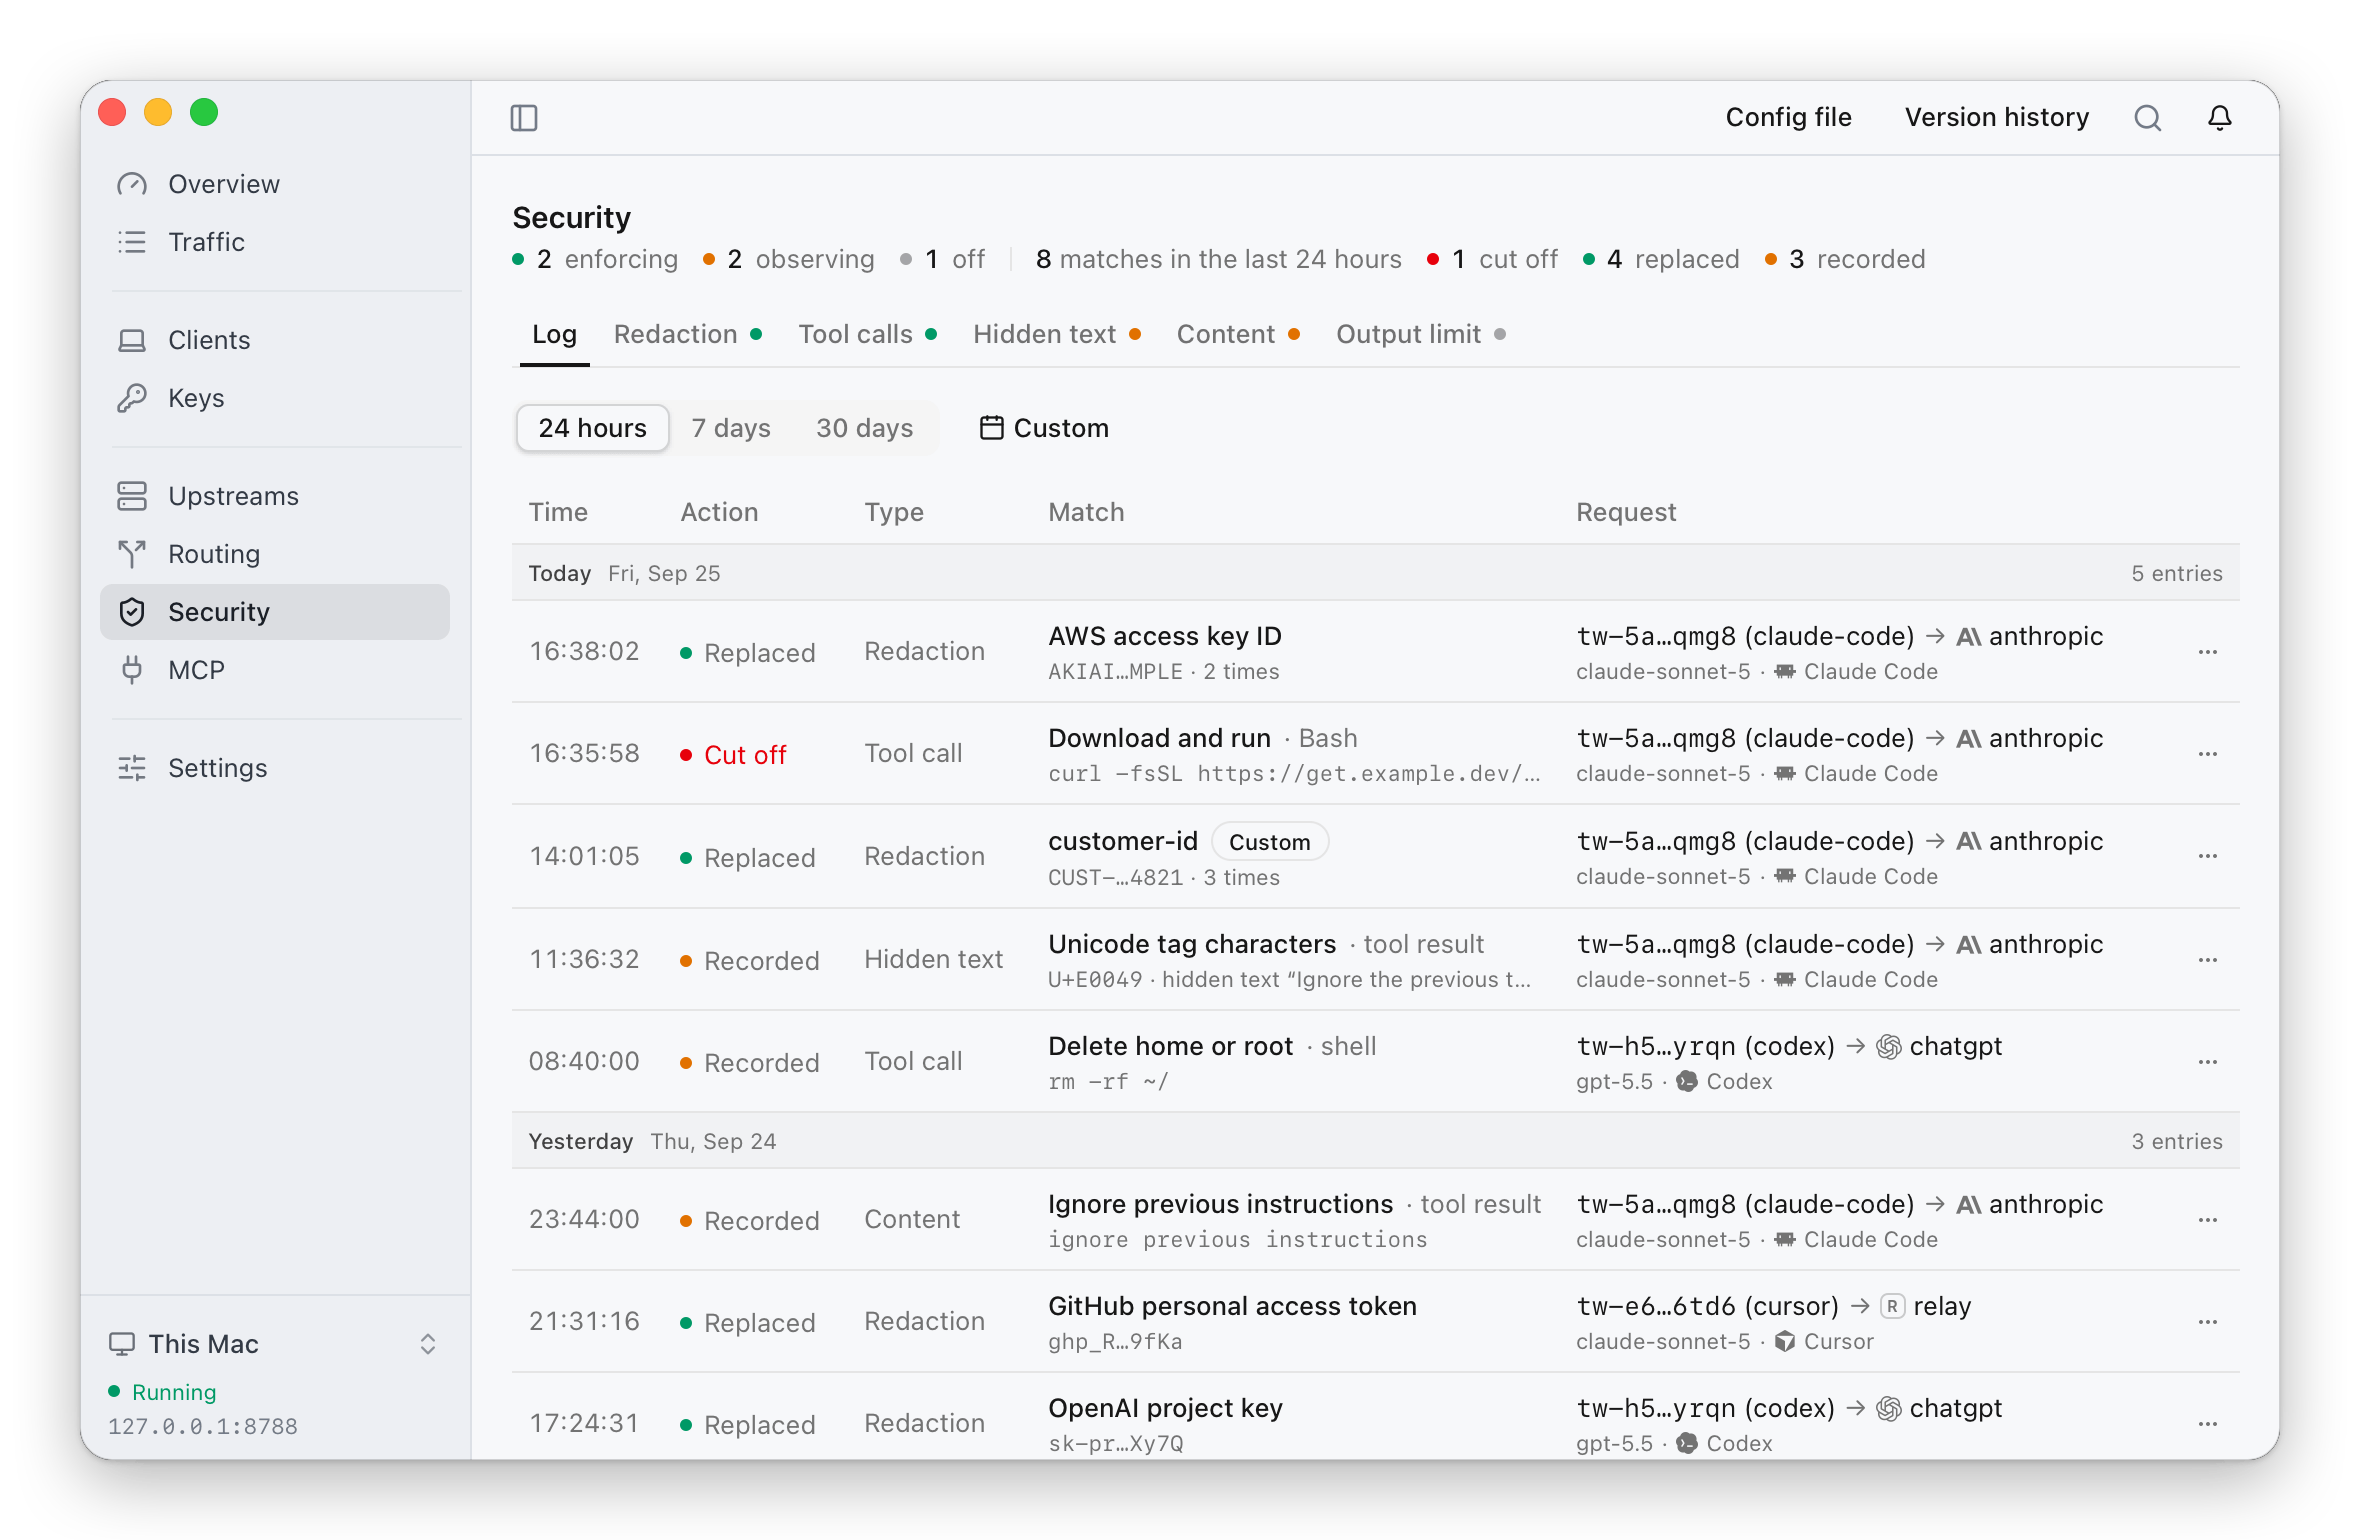Switch to the Tool calls tab
Screen dimensions: 2360x1540
pos(867,334)
